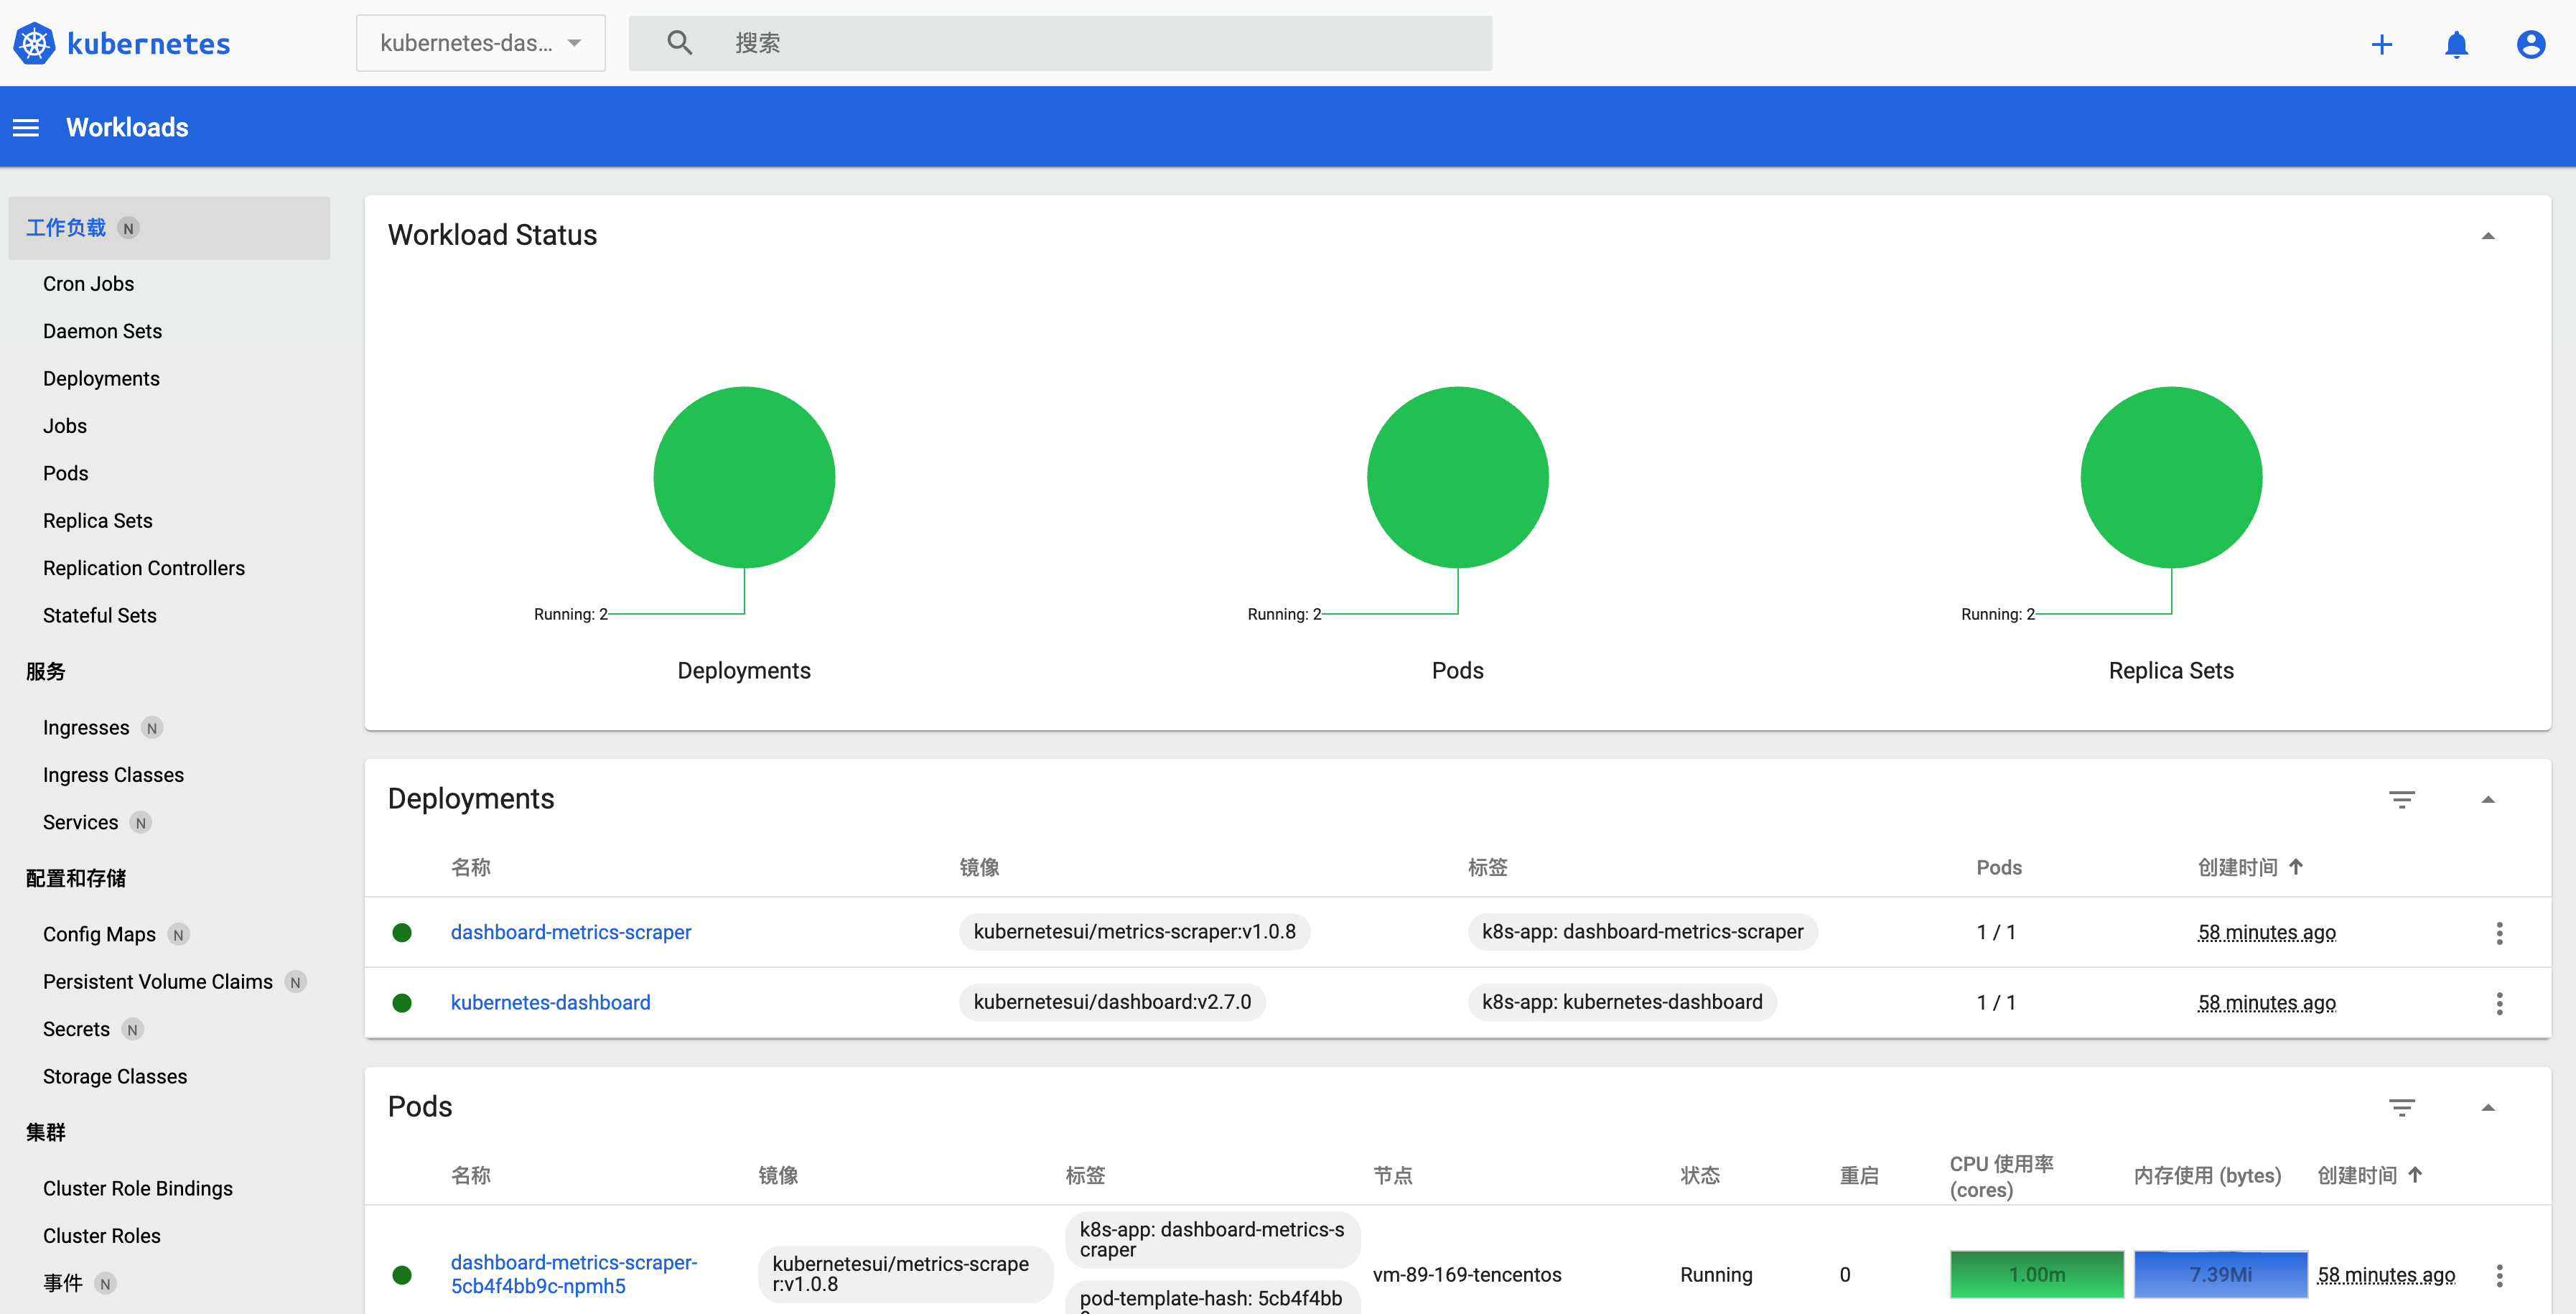The image size is (2576, 1314).
Task: Toggle the hamburger menu icon
Action: [25, 126]
